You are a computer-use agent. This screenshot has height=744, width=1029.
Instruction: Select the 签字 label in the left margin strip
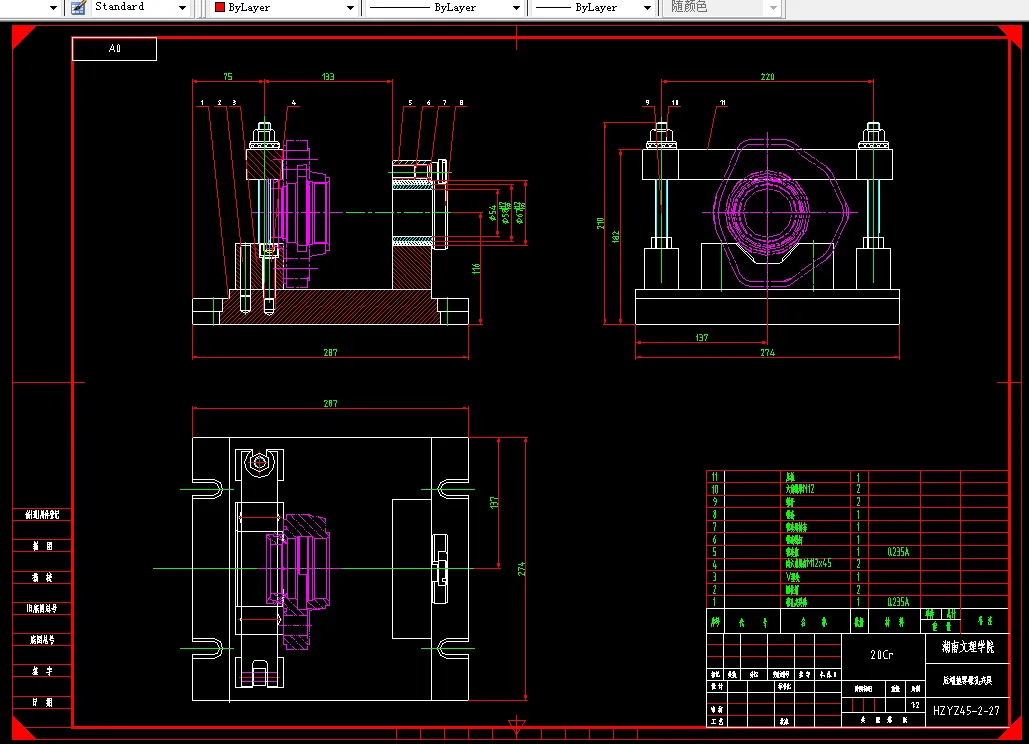coord(42,671)
